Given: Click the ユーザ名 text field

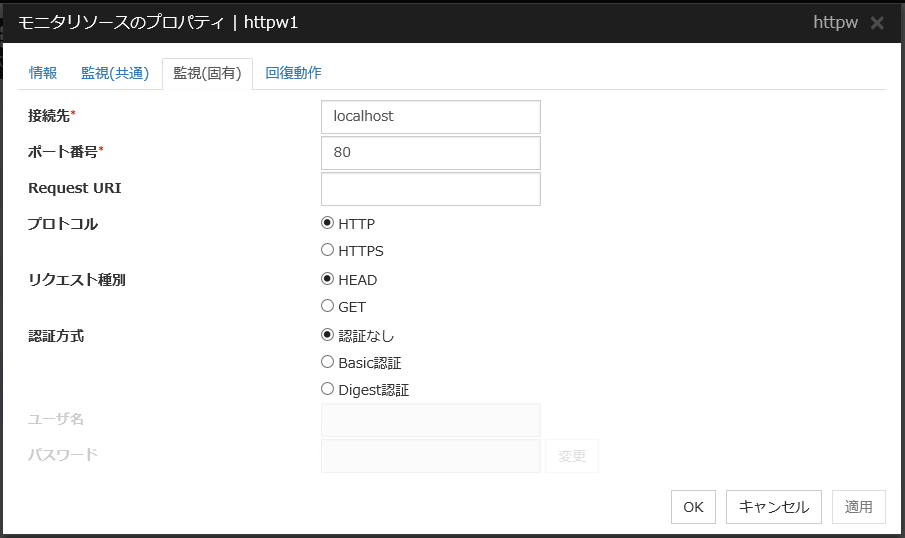Looking at the screenshot, I should click(x=430, y=420).
